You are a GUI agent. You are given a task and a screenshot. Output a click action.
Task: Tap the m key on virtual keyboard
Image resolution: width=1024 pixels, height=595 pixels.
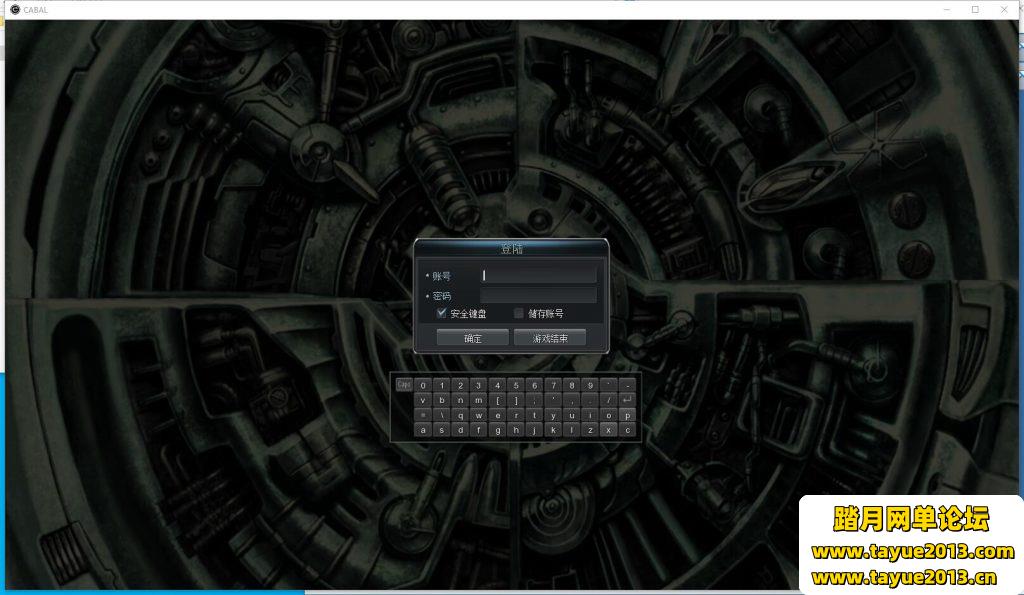pos(479,400)
